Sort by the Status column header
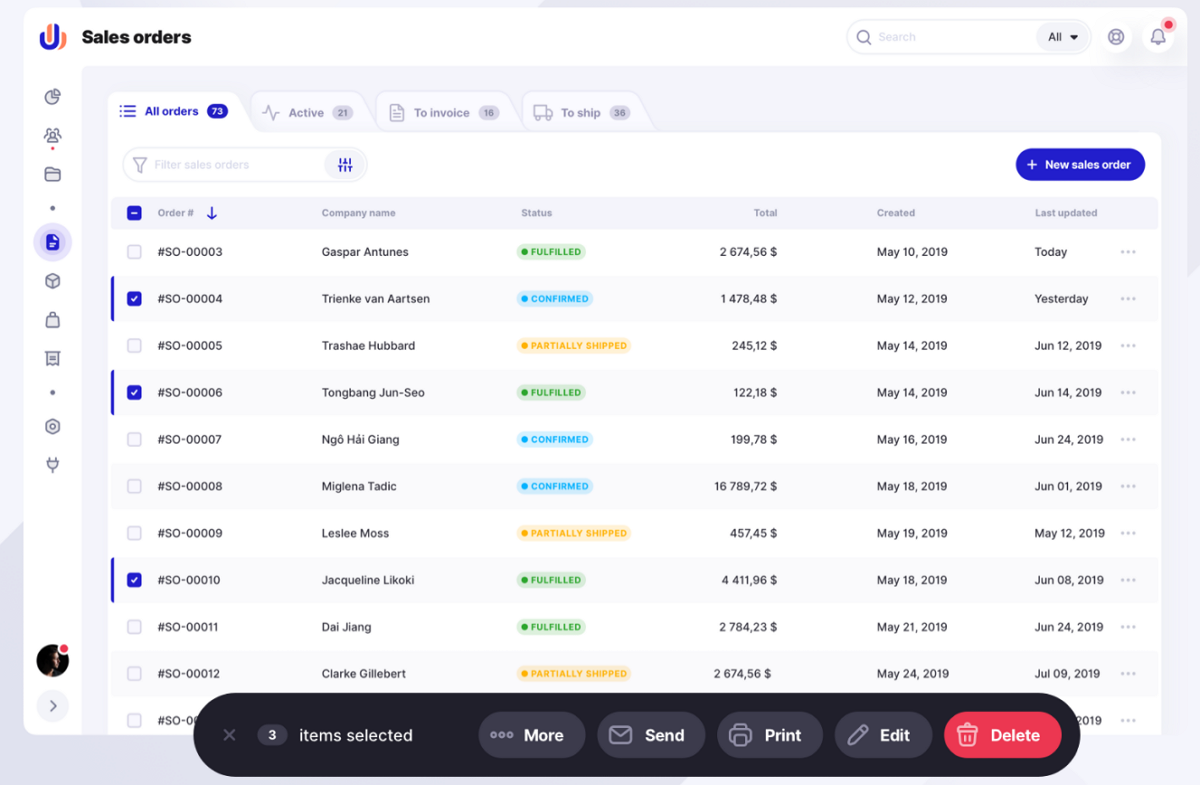The width and height of the screenshot is (1200, 785). [536, 213]
